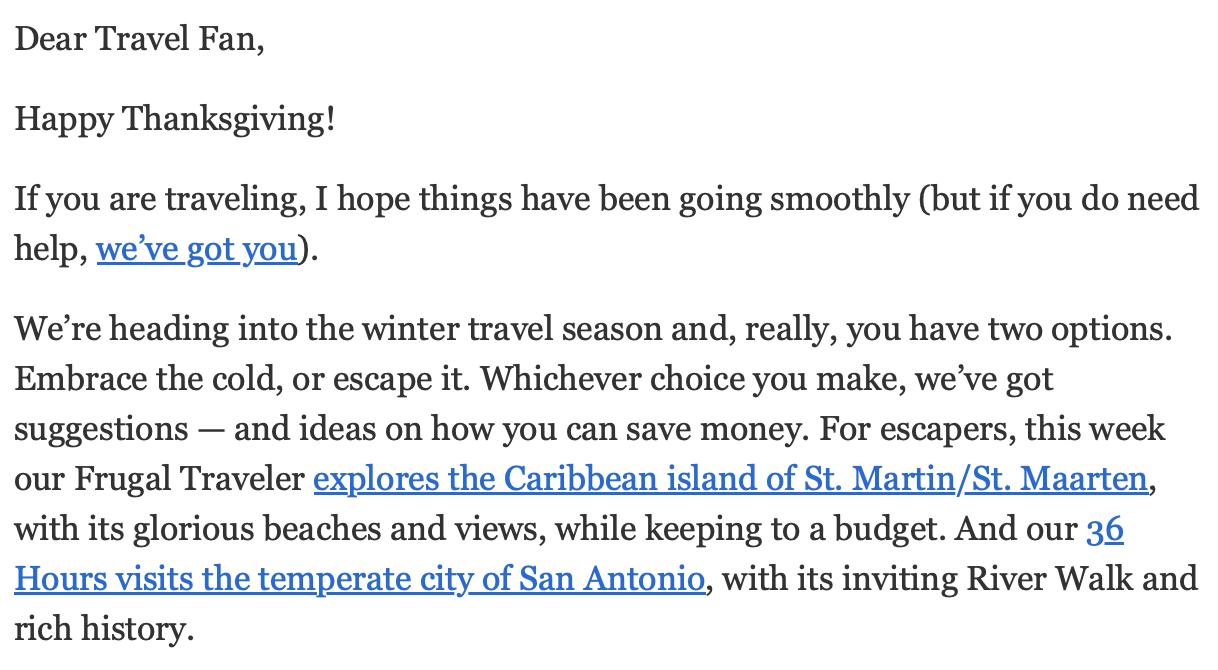Click the "Happy Thanksgiving!" line
This screenshot has height=670, width=1218.
pyautogui.click(x=175, y=120)
